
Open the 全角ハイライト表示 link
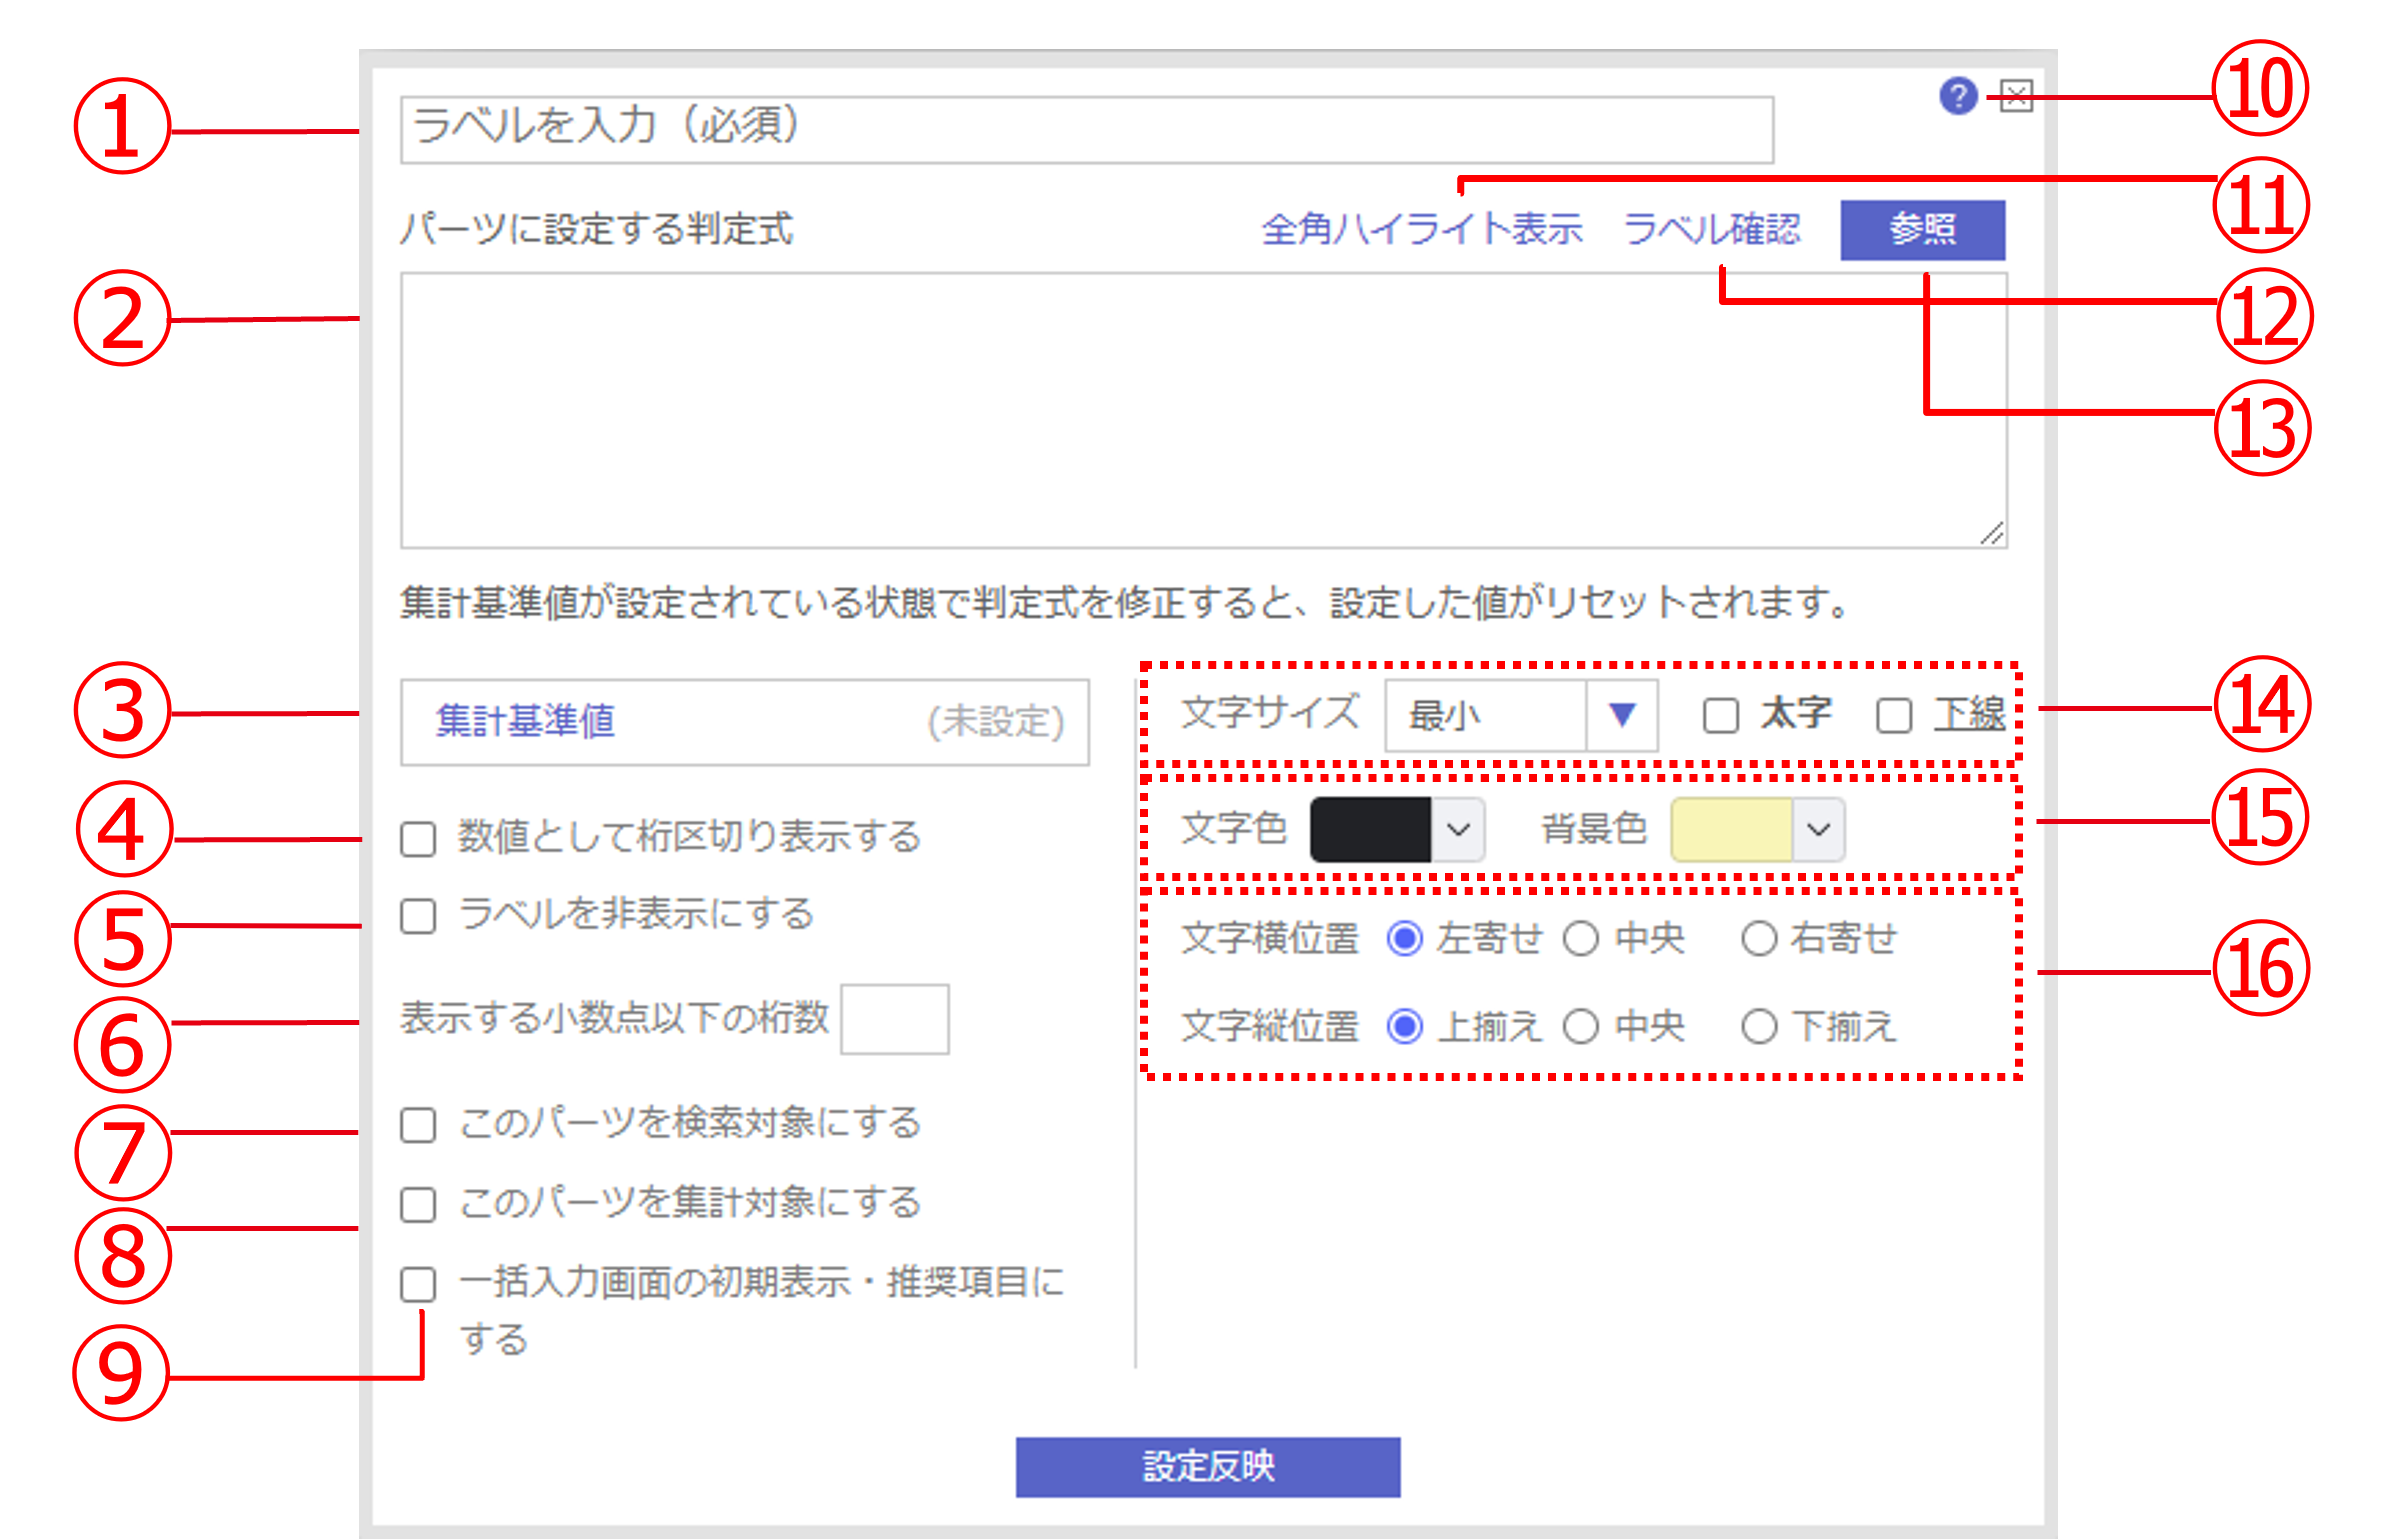(x=1421, y=229)
